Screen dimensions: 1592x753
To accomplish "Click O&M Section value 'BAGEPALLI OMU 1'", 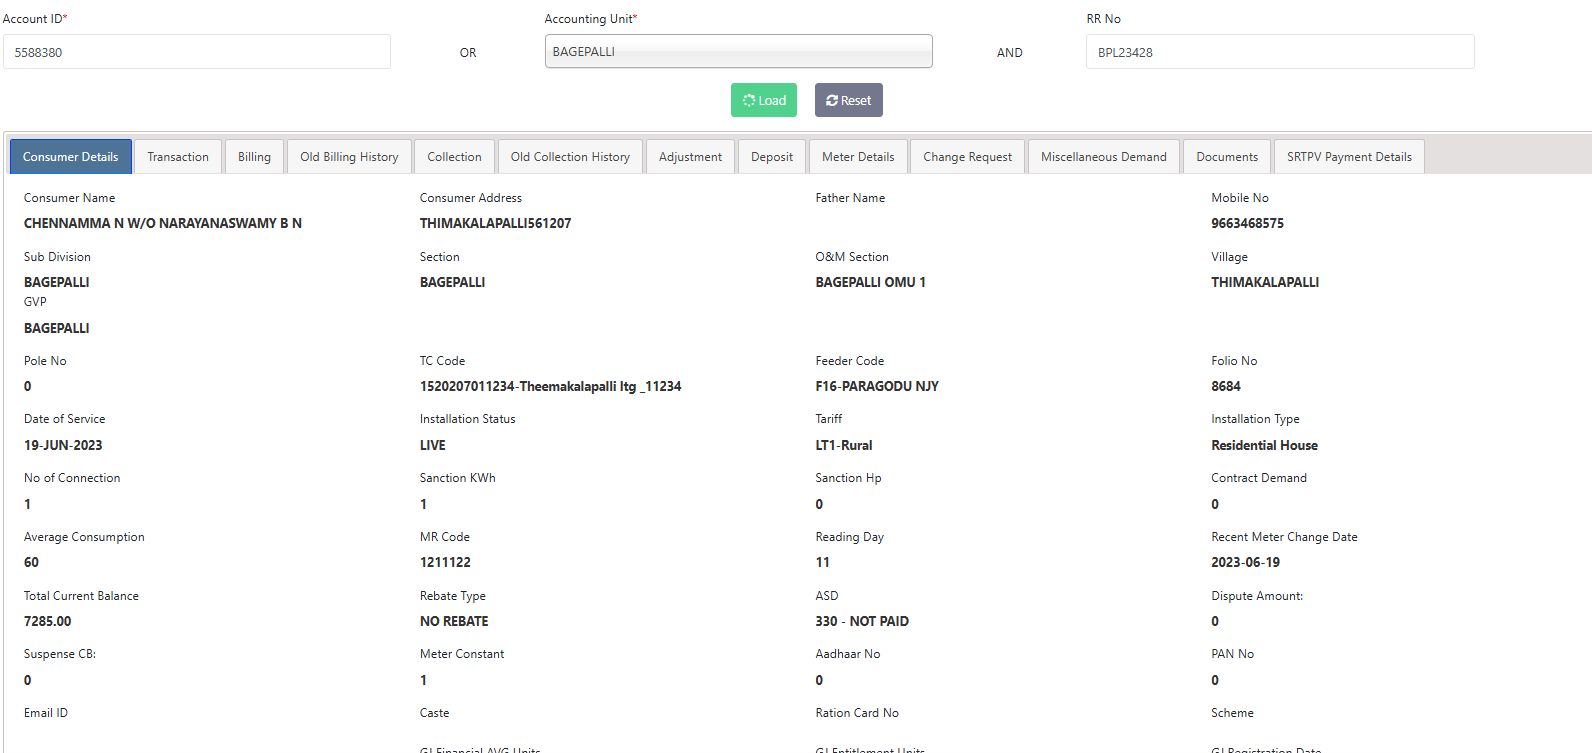I will click(x=870, y=282).
